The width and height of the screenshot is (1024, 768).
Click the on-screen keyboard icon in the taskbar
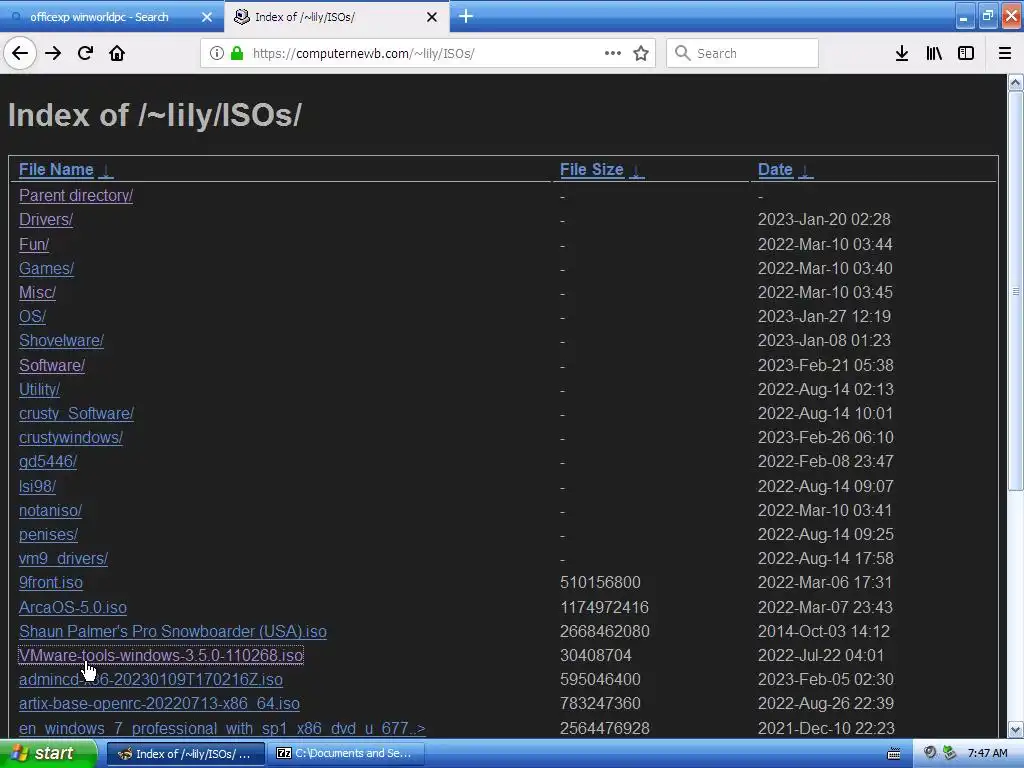point(893,754)
